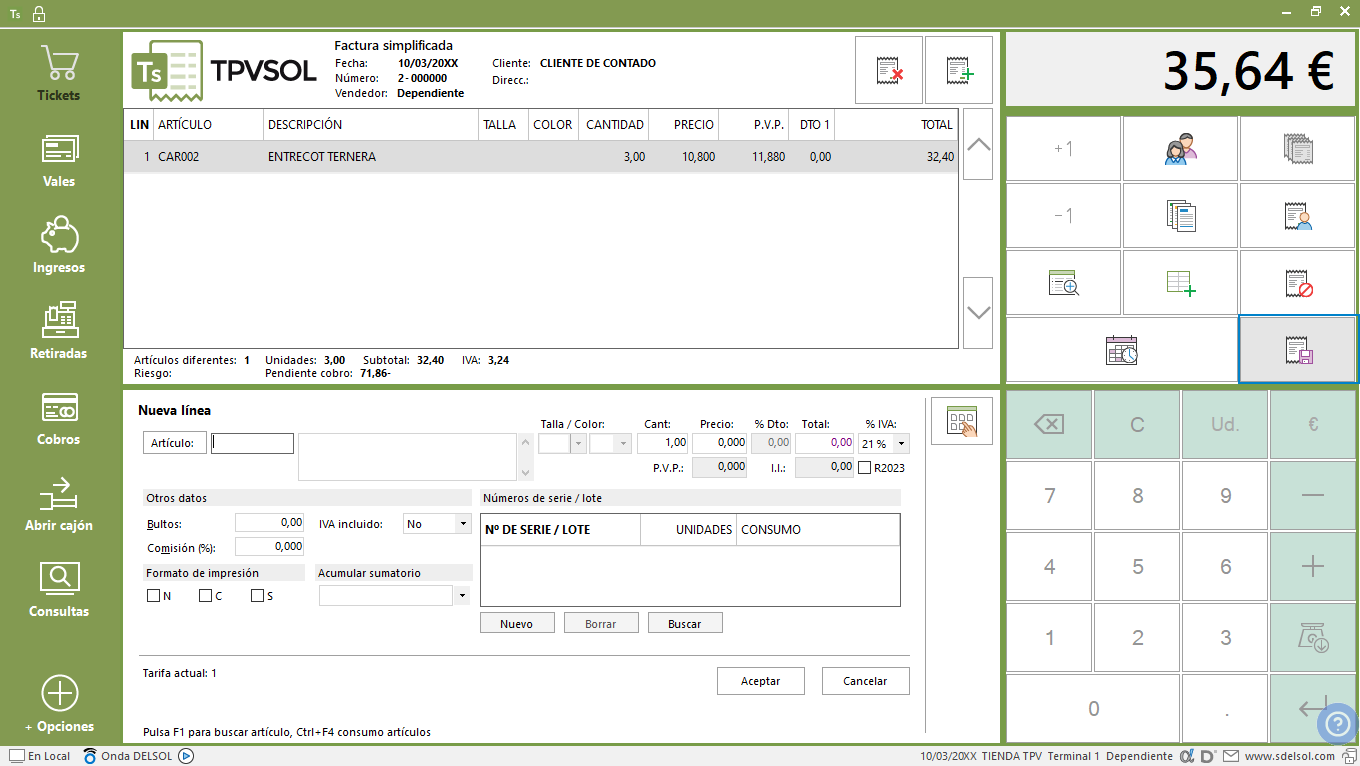The image size is (1360, 766).
Task: Check the S print format box
Action: pyautogui.click(x=257, y=596)
